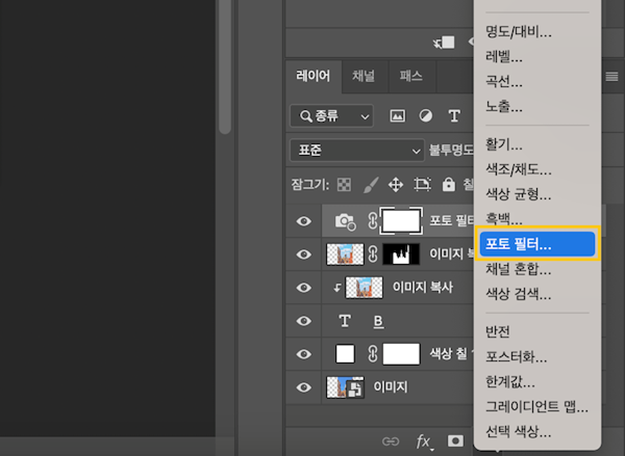
Task: Select 그레이디언트 맵... option
Action: [537, 407]
